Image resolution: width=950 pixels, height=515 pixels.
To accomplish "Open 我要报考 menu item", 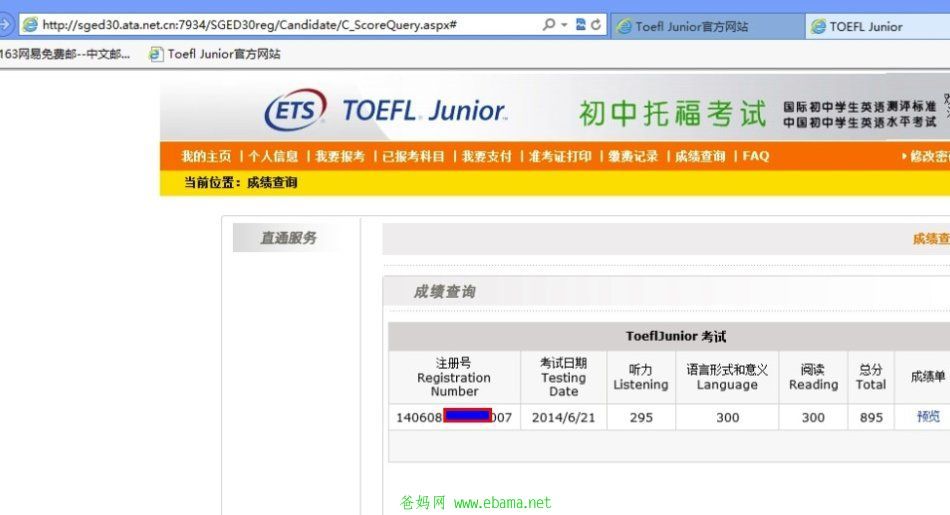I will 340,156.
